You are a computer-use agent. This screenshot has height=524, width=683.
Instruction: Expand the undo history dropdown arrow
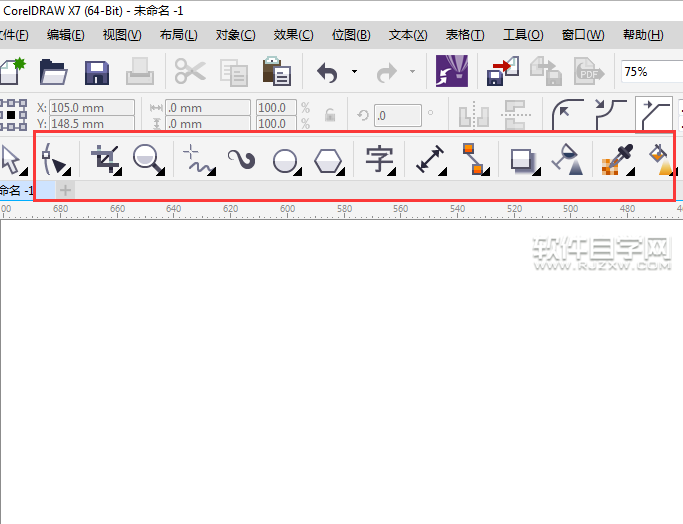pos(355,71)
